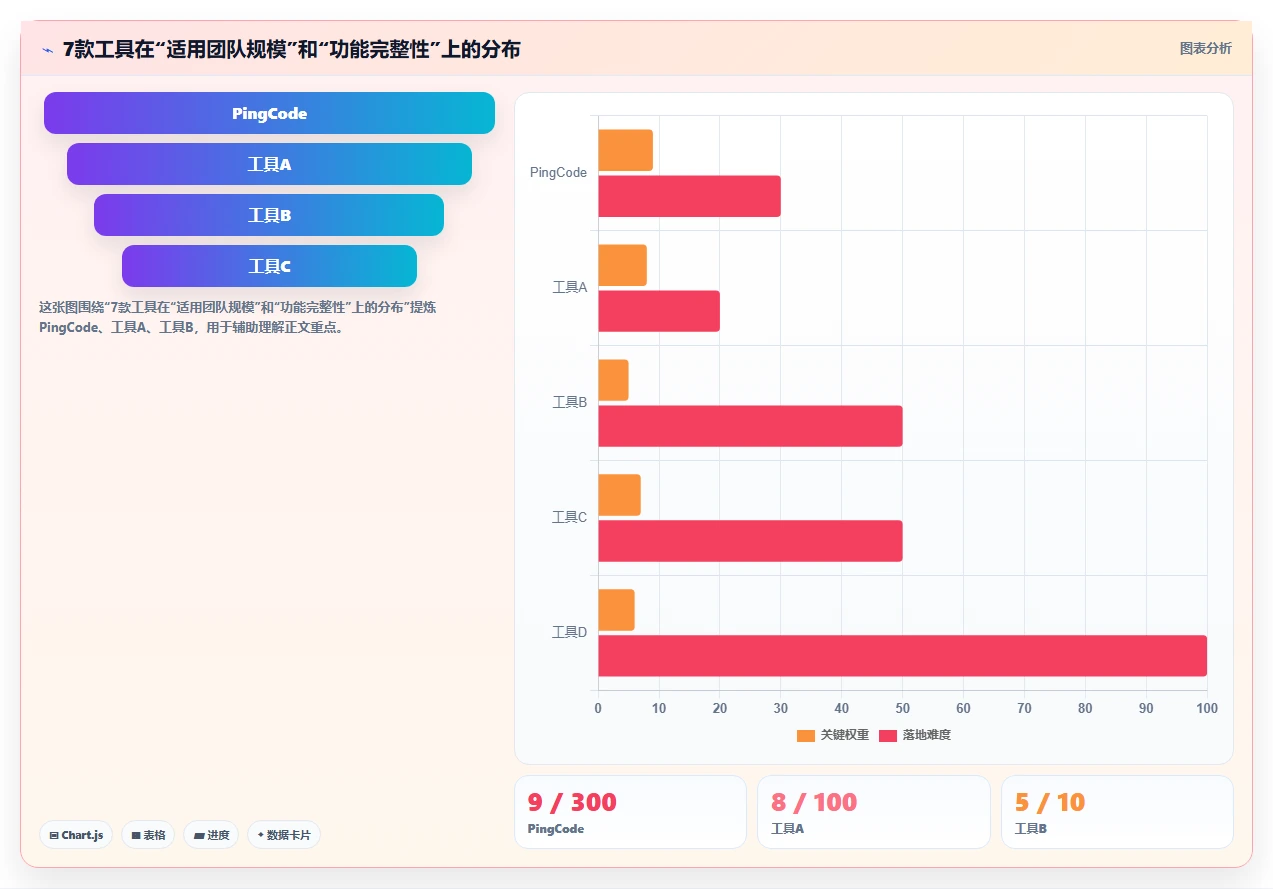Click 工具D's orange 关键权重 bar

point(616,610)
